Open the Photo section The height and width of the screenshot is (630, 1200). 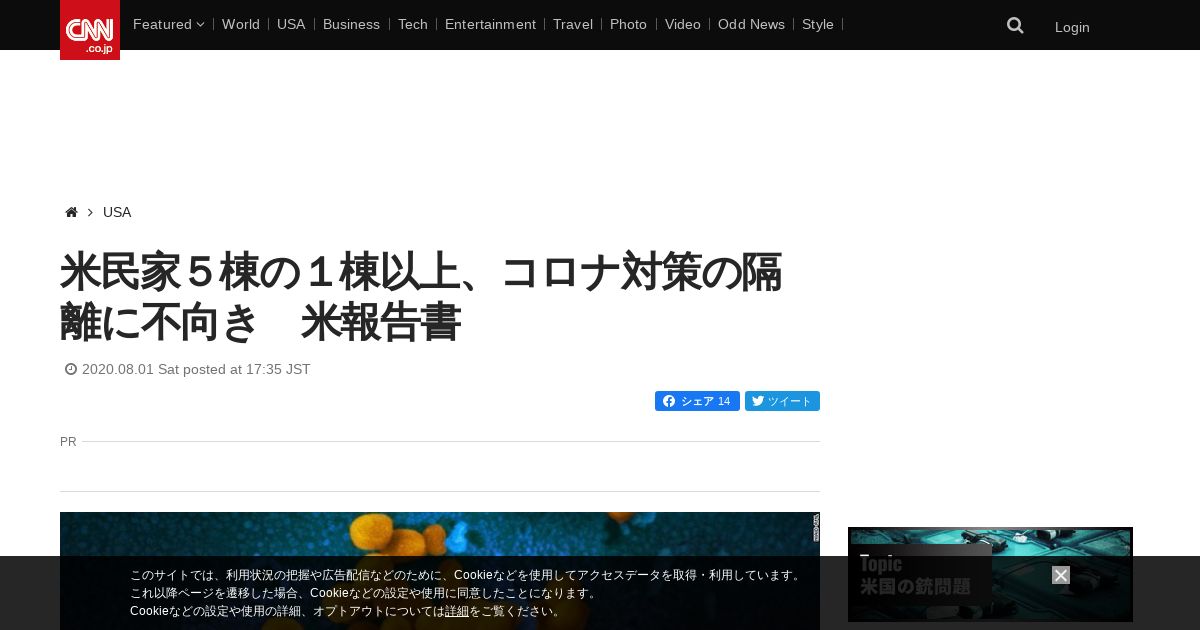pyautogui.click(x=628, y=24)
